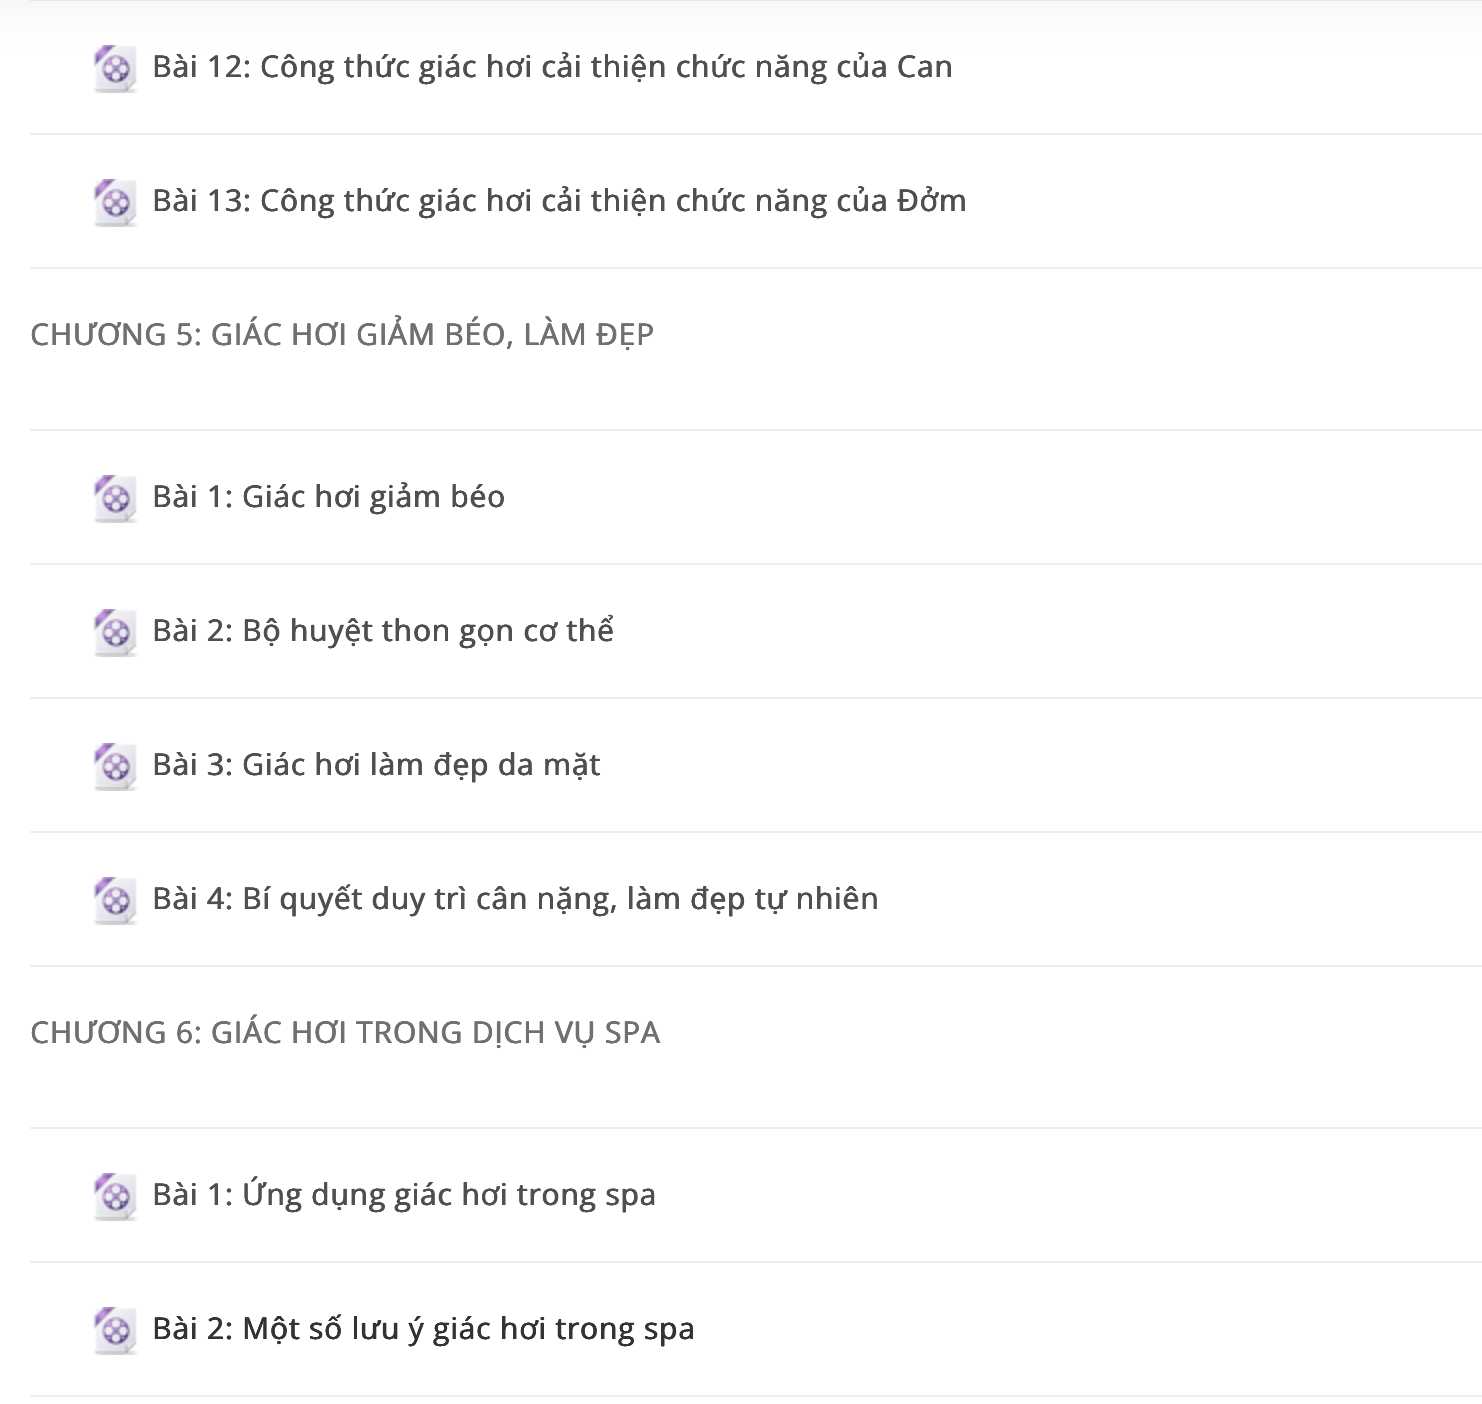Open lesson Bài 2: Một số lưu ý giác hơi
Screen dimensions: 1482x1404
point(423,1329)
